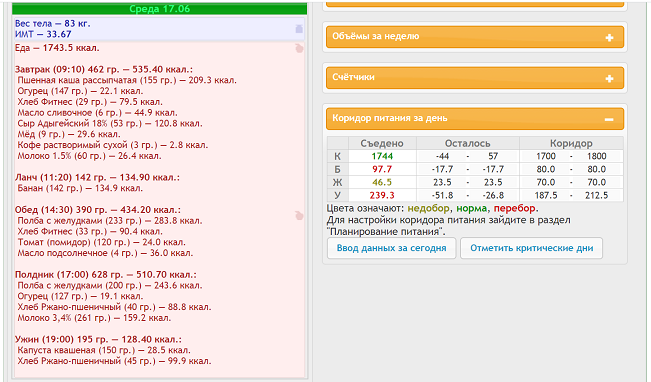651x382 pixels.
Task: Select the Ужин (19:00) meal heading
Action: (x=98, y=339)
